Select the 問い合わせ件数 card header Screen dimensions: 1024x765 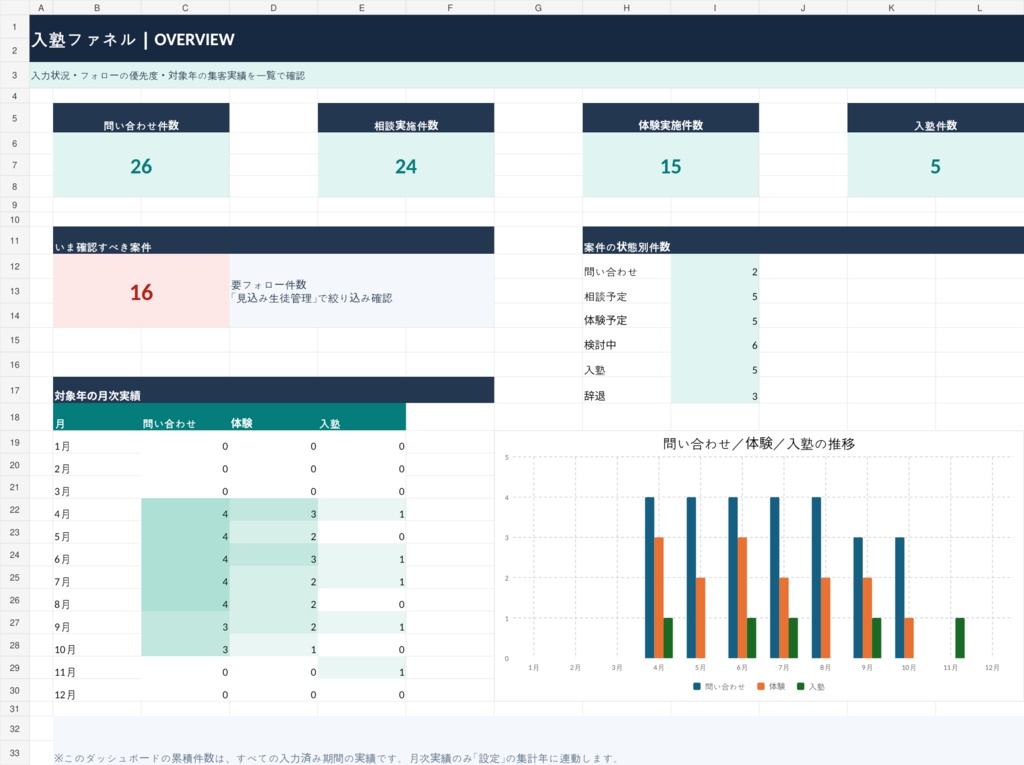[x=141, y=118]
